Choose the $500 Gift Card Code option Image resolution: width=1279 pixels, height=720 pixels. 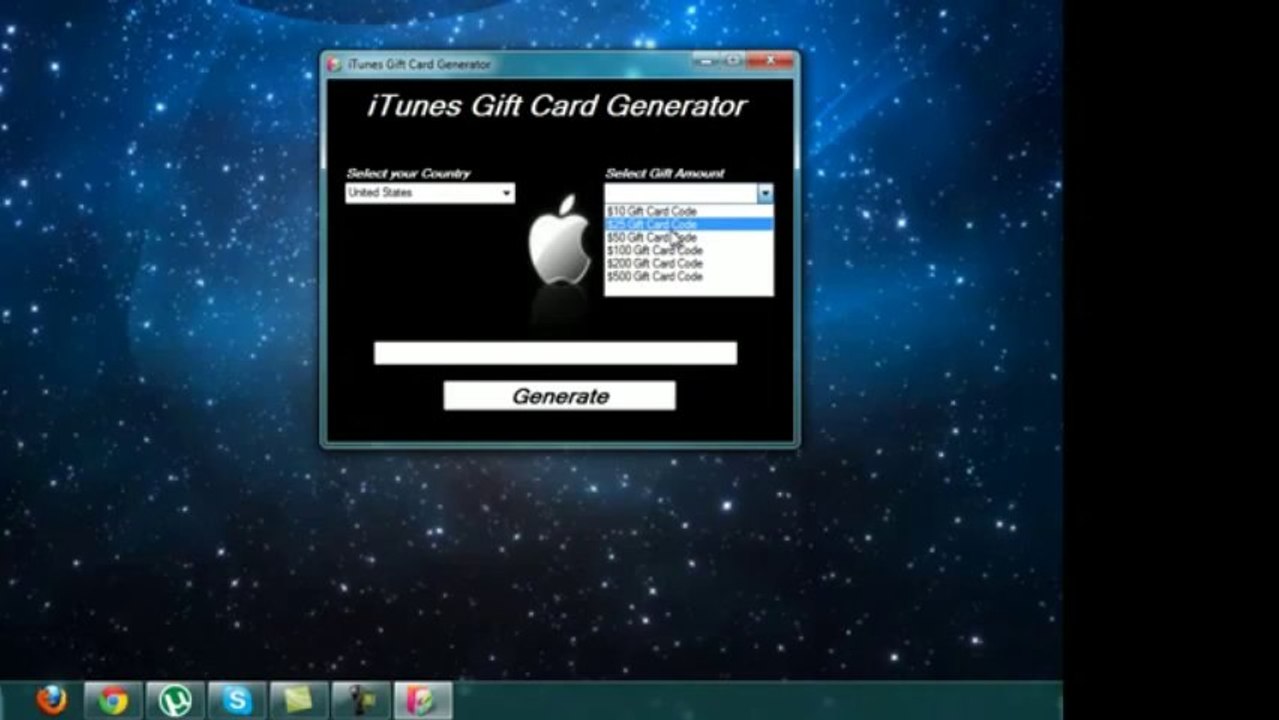tap(688, 276)
